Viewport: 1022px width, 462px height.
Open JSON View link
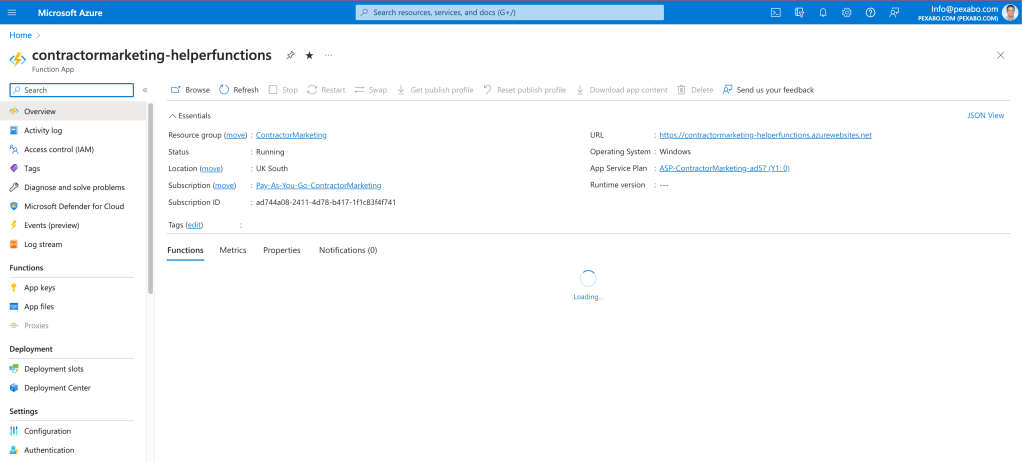(986, 115)
